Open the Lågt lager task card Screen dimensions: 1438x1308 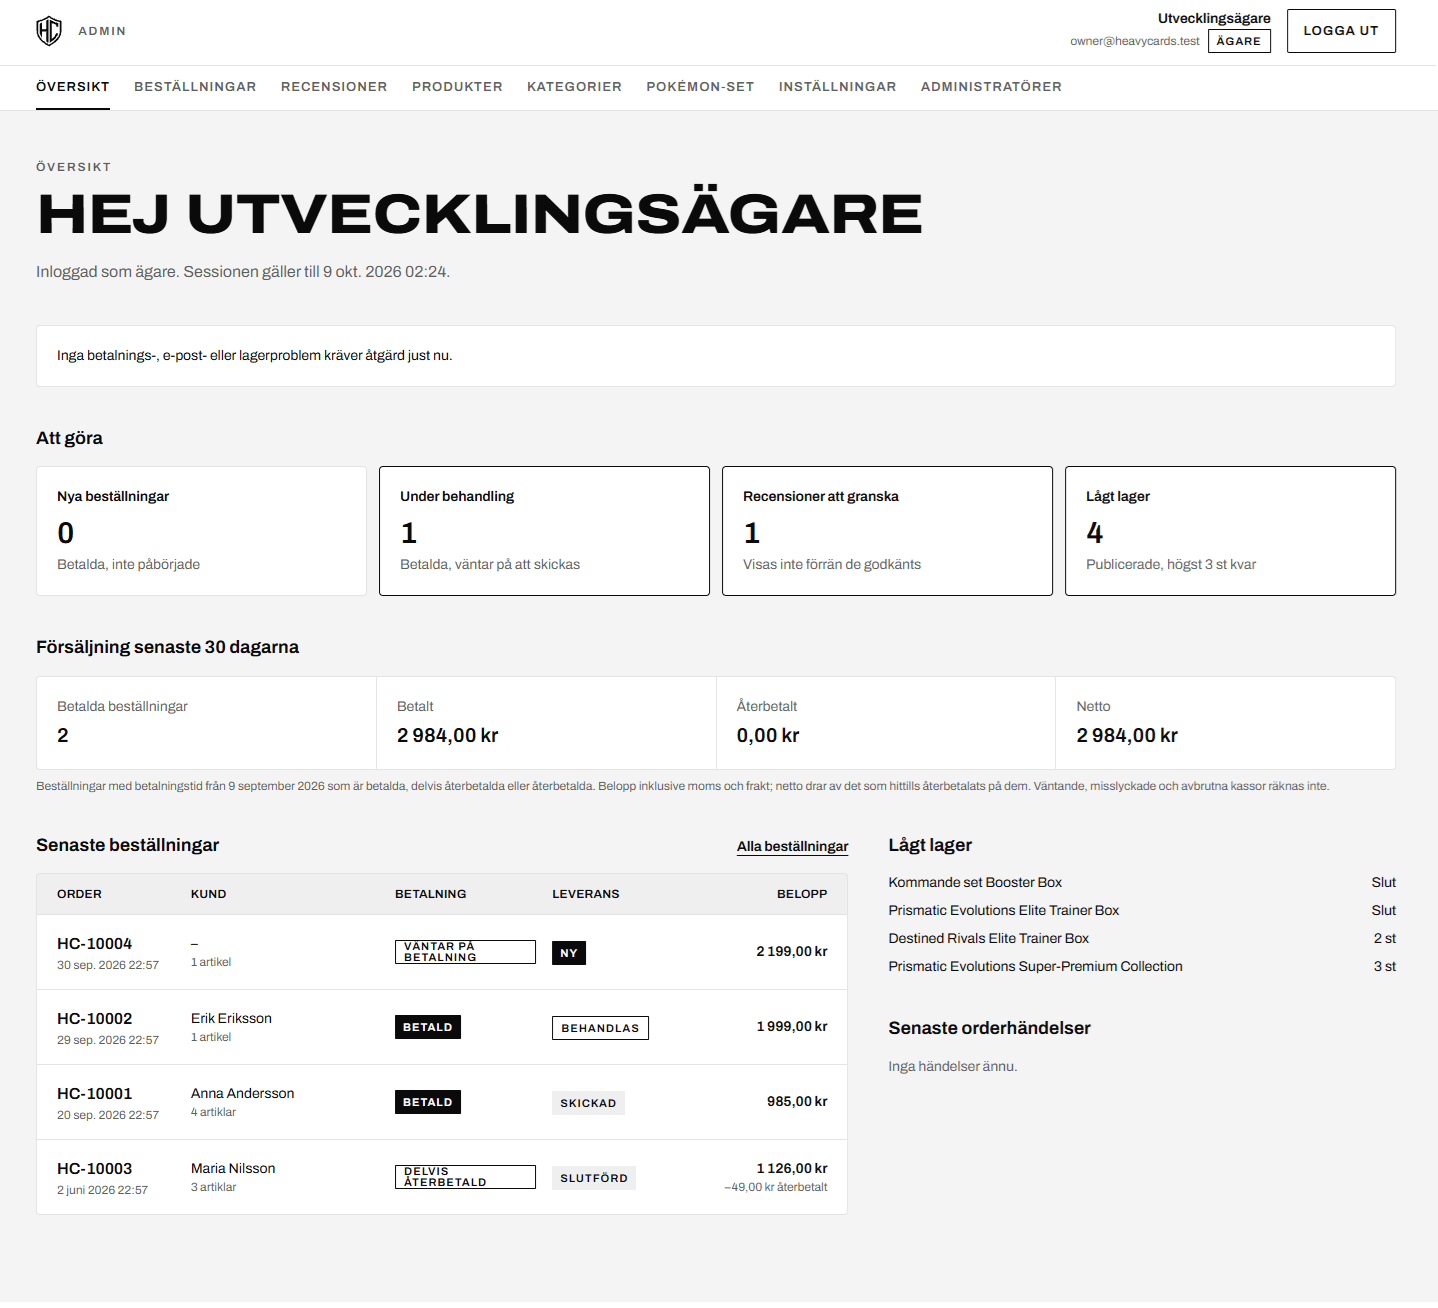(1230, 531)
